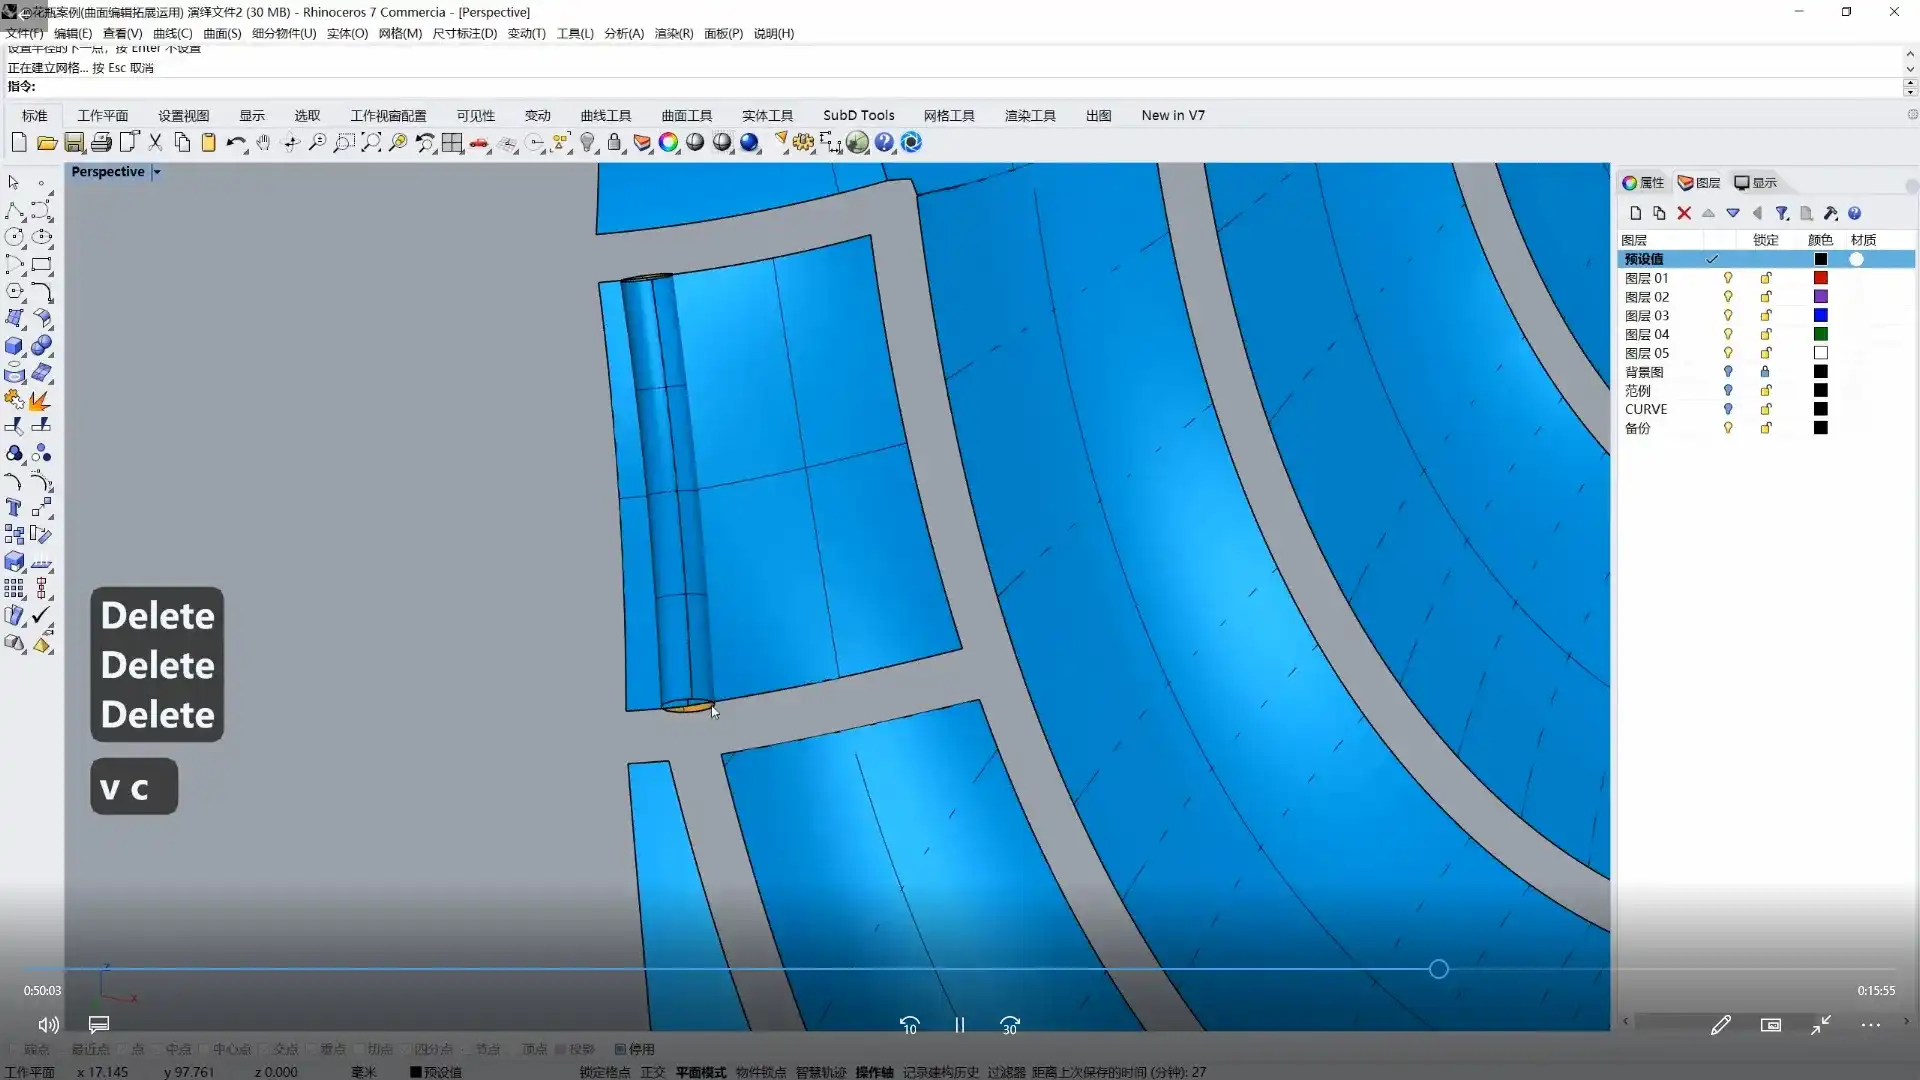
Task: Pause the video playback
Action: (959, 1025)
